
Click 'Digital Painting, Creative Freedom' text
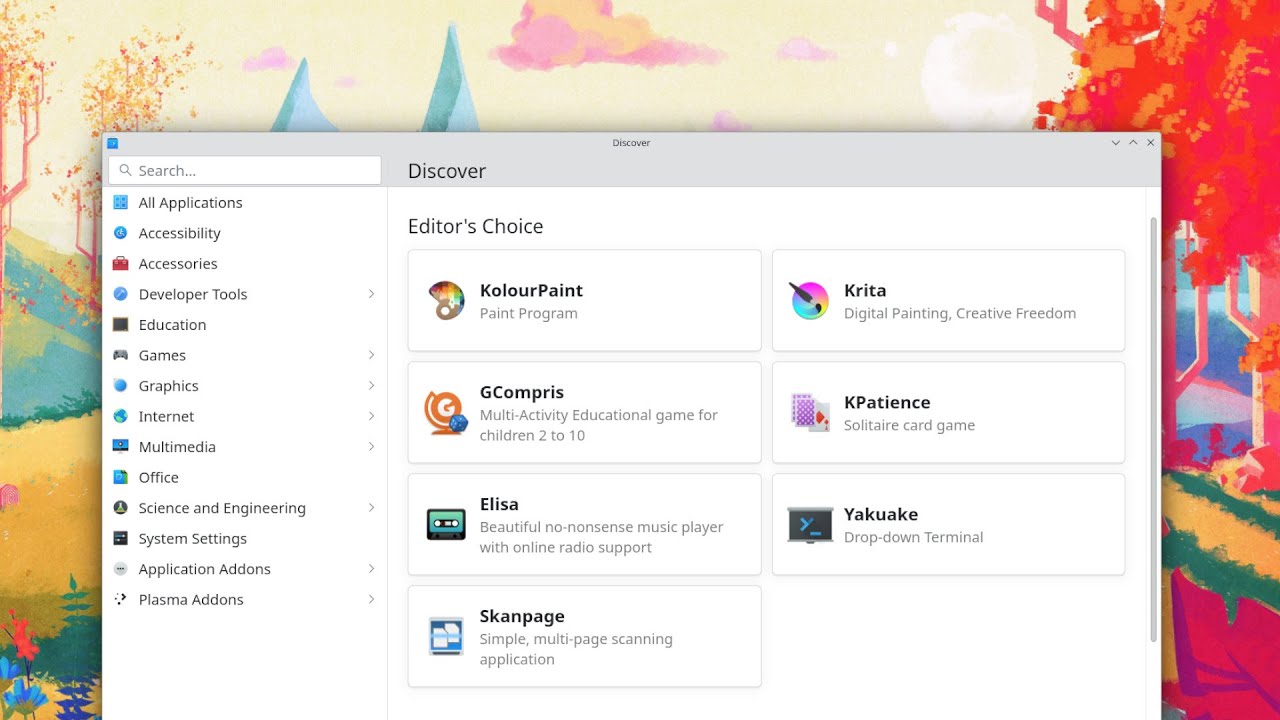point(960,313)
